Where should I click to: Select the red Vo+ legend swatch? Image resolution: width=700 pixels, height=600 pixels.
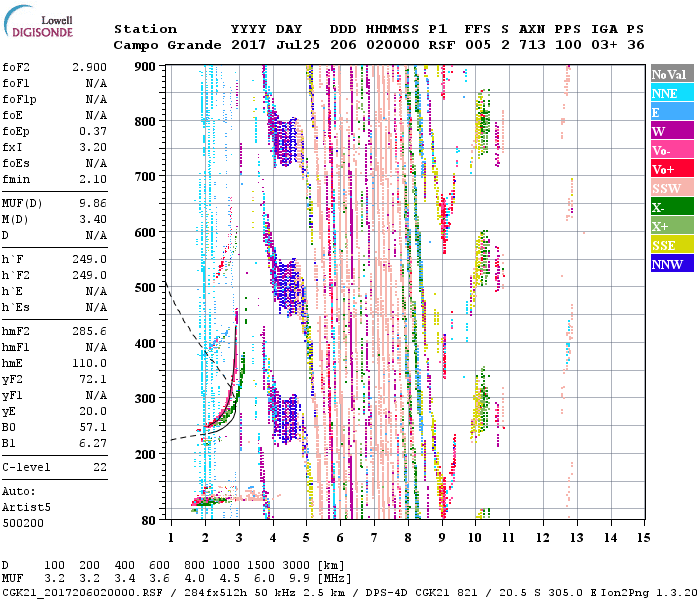[x=668, y=170]
